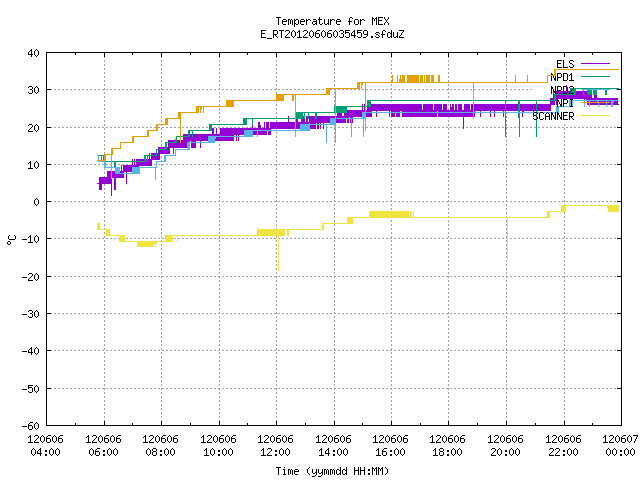640x480 pixels.
Task: Click the x-axis tick label 120606 22:00
Action: click(564, 446)
